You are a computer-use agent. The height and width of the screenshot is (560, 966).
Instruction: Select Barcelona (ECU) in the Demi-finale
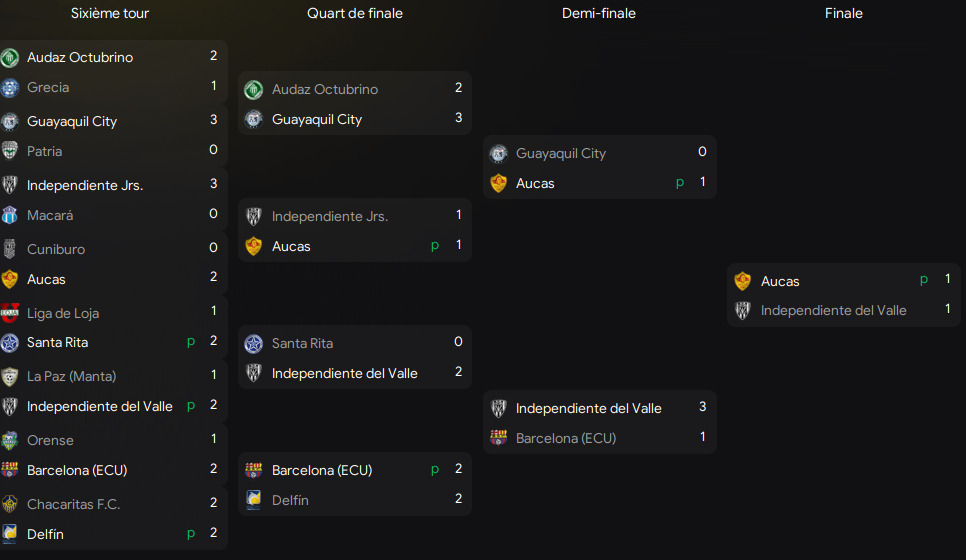[566, 438]
